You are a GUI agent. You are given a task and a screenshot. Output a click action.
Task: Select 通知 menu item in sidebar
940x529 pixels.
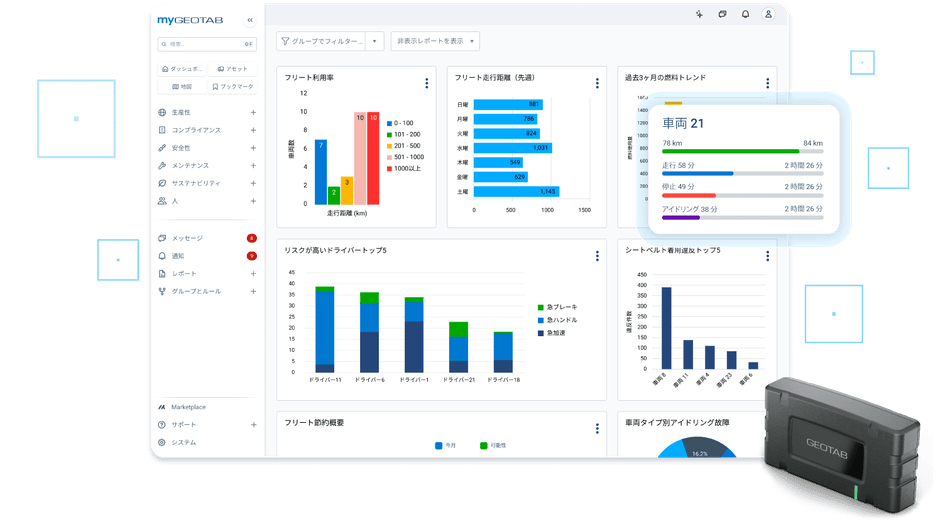coord(207,256)
